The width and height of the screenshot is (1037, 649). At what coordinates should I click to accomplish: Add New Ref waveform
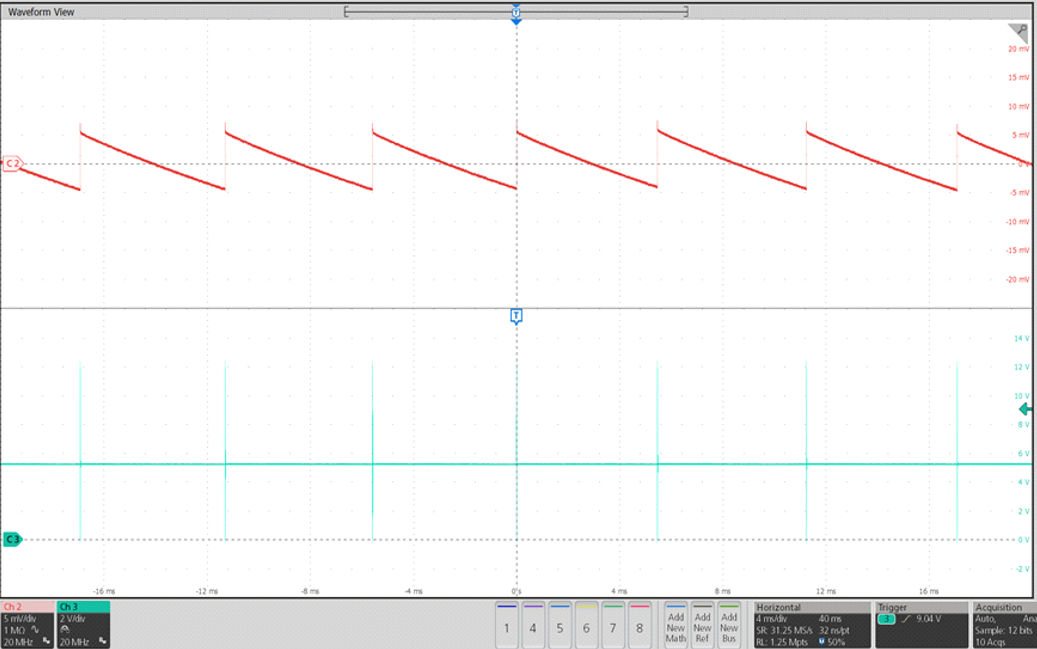tap(703, 624)
